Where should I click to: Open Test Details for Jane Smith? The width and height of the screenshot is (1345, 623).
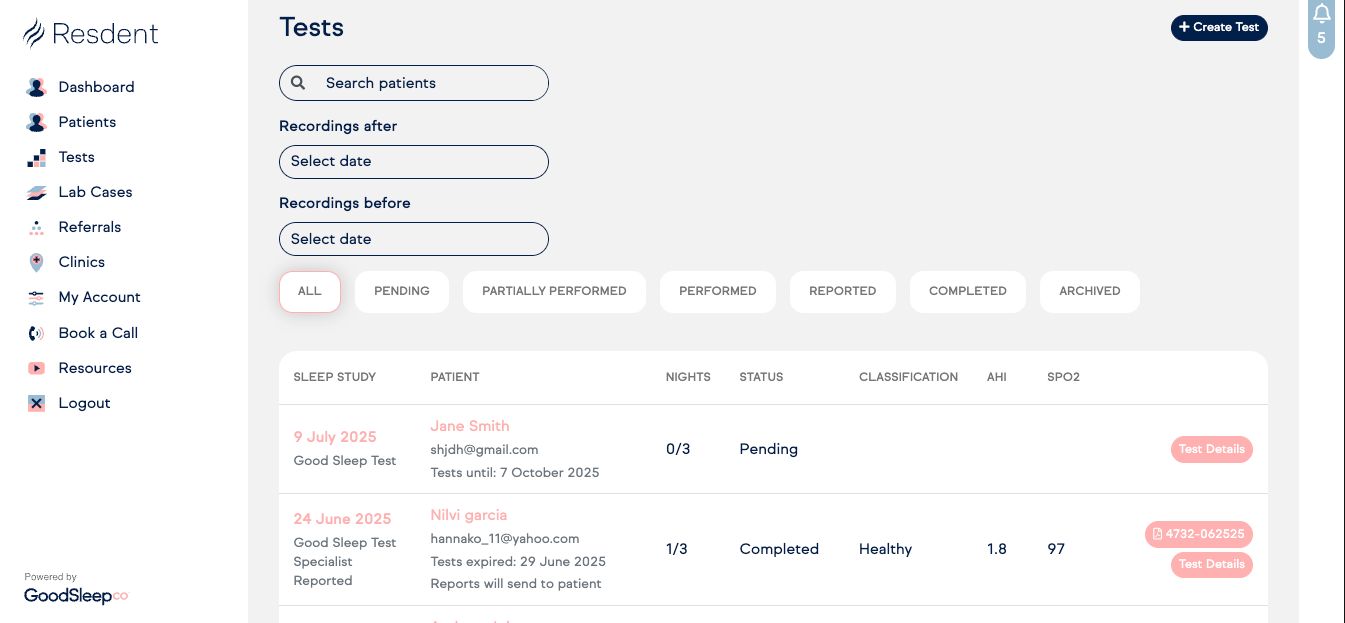(1211, 449)
